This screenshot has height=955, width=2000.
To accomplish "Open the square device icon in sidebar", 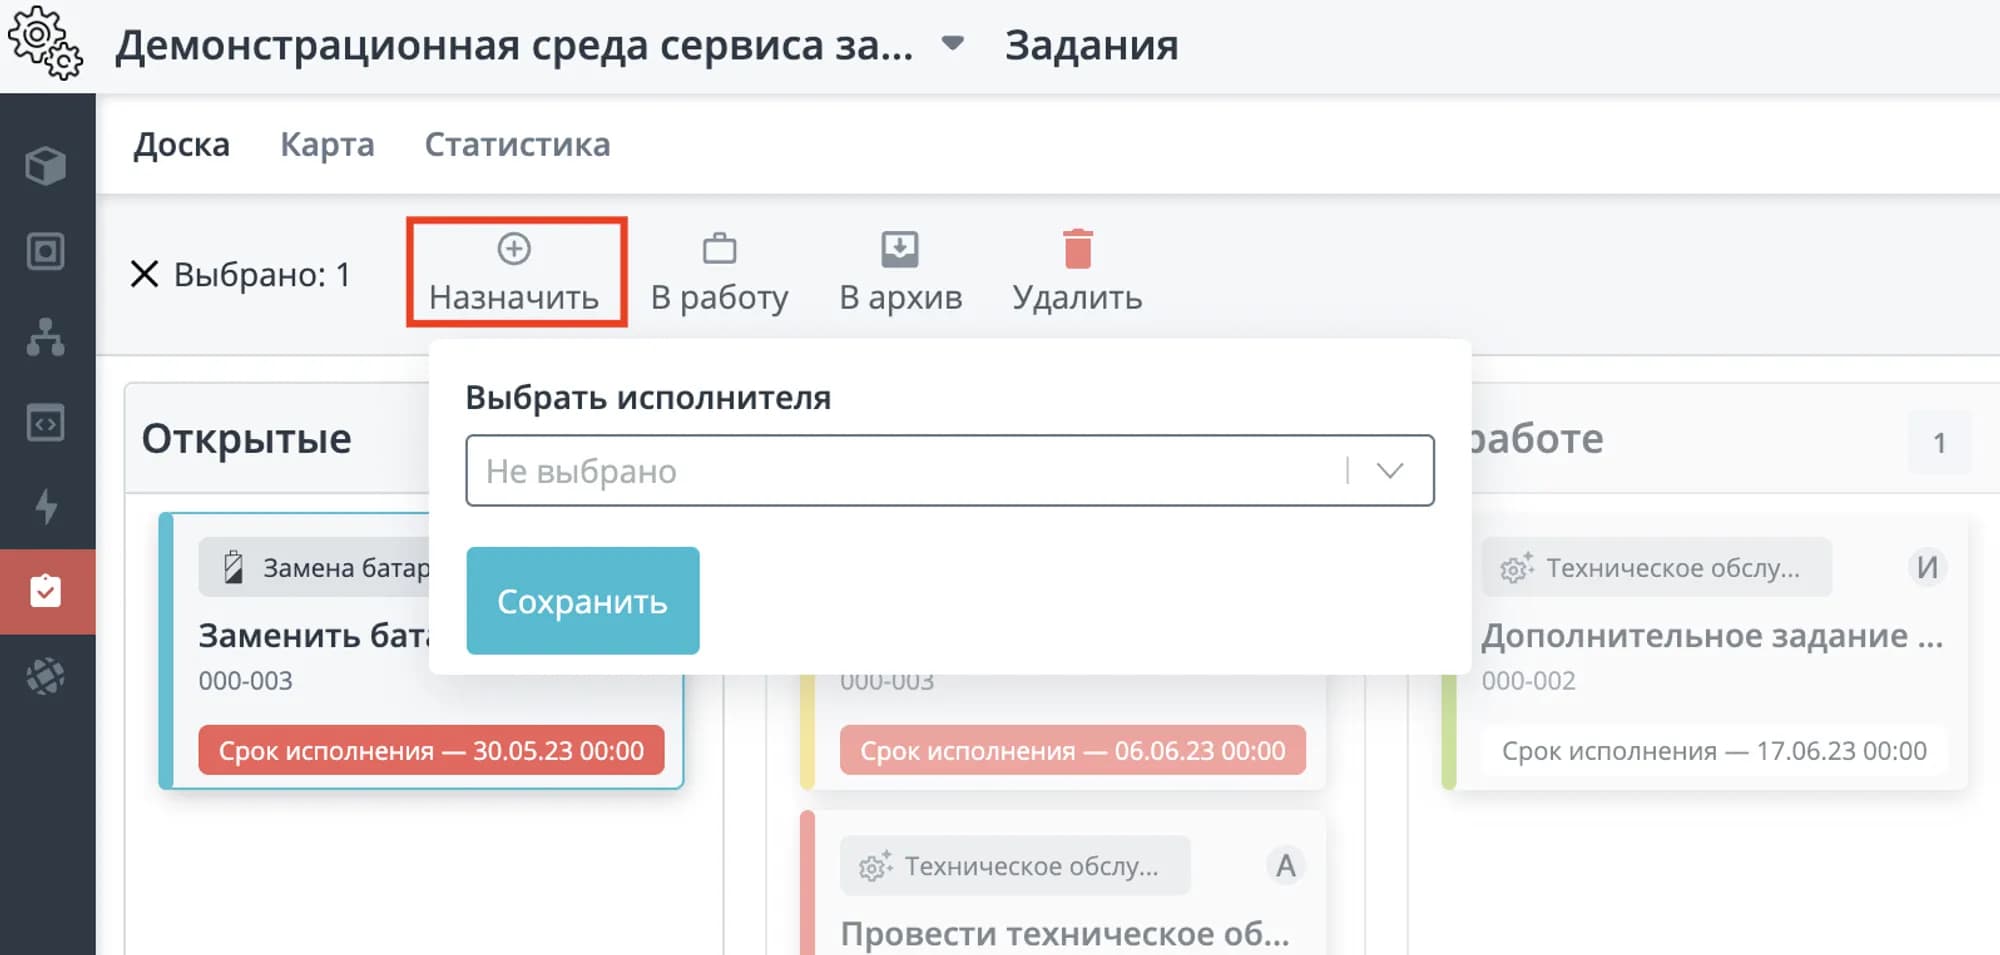I will click(46, 251).
